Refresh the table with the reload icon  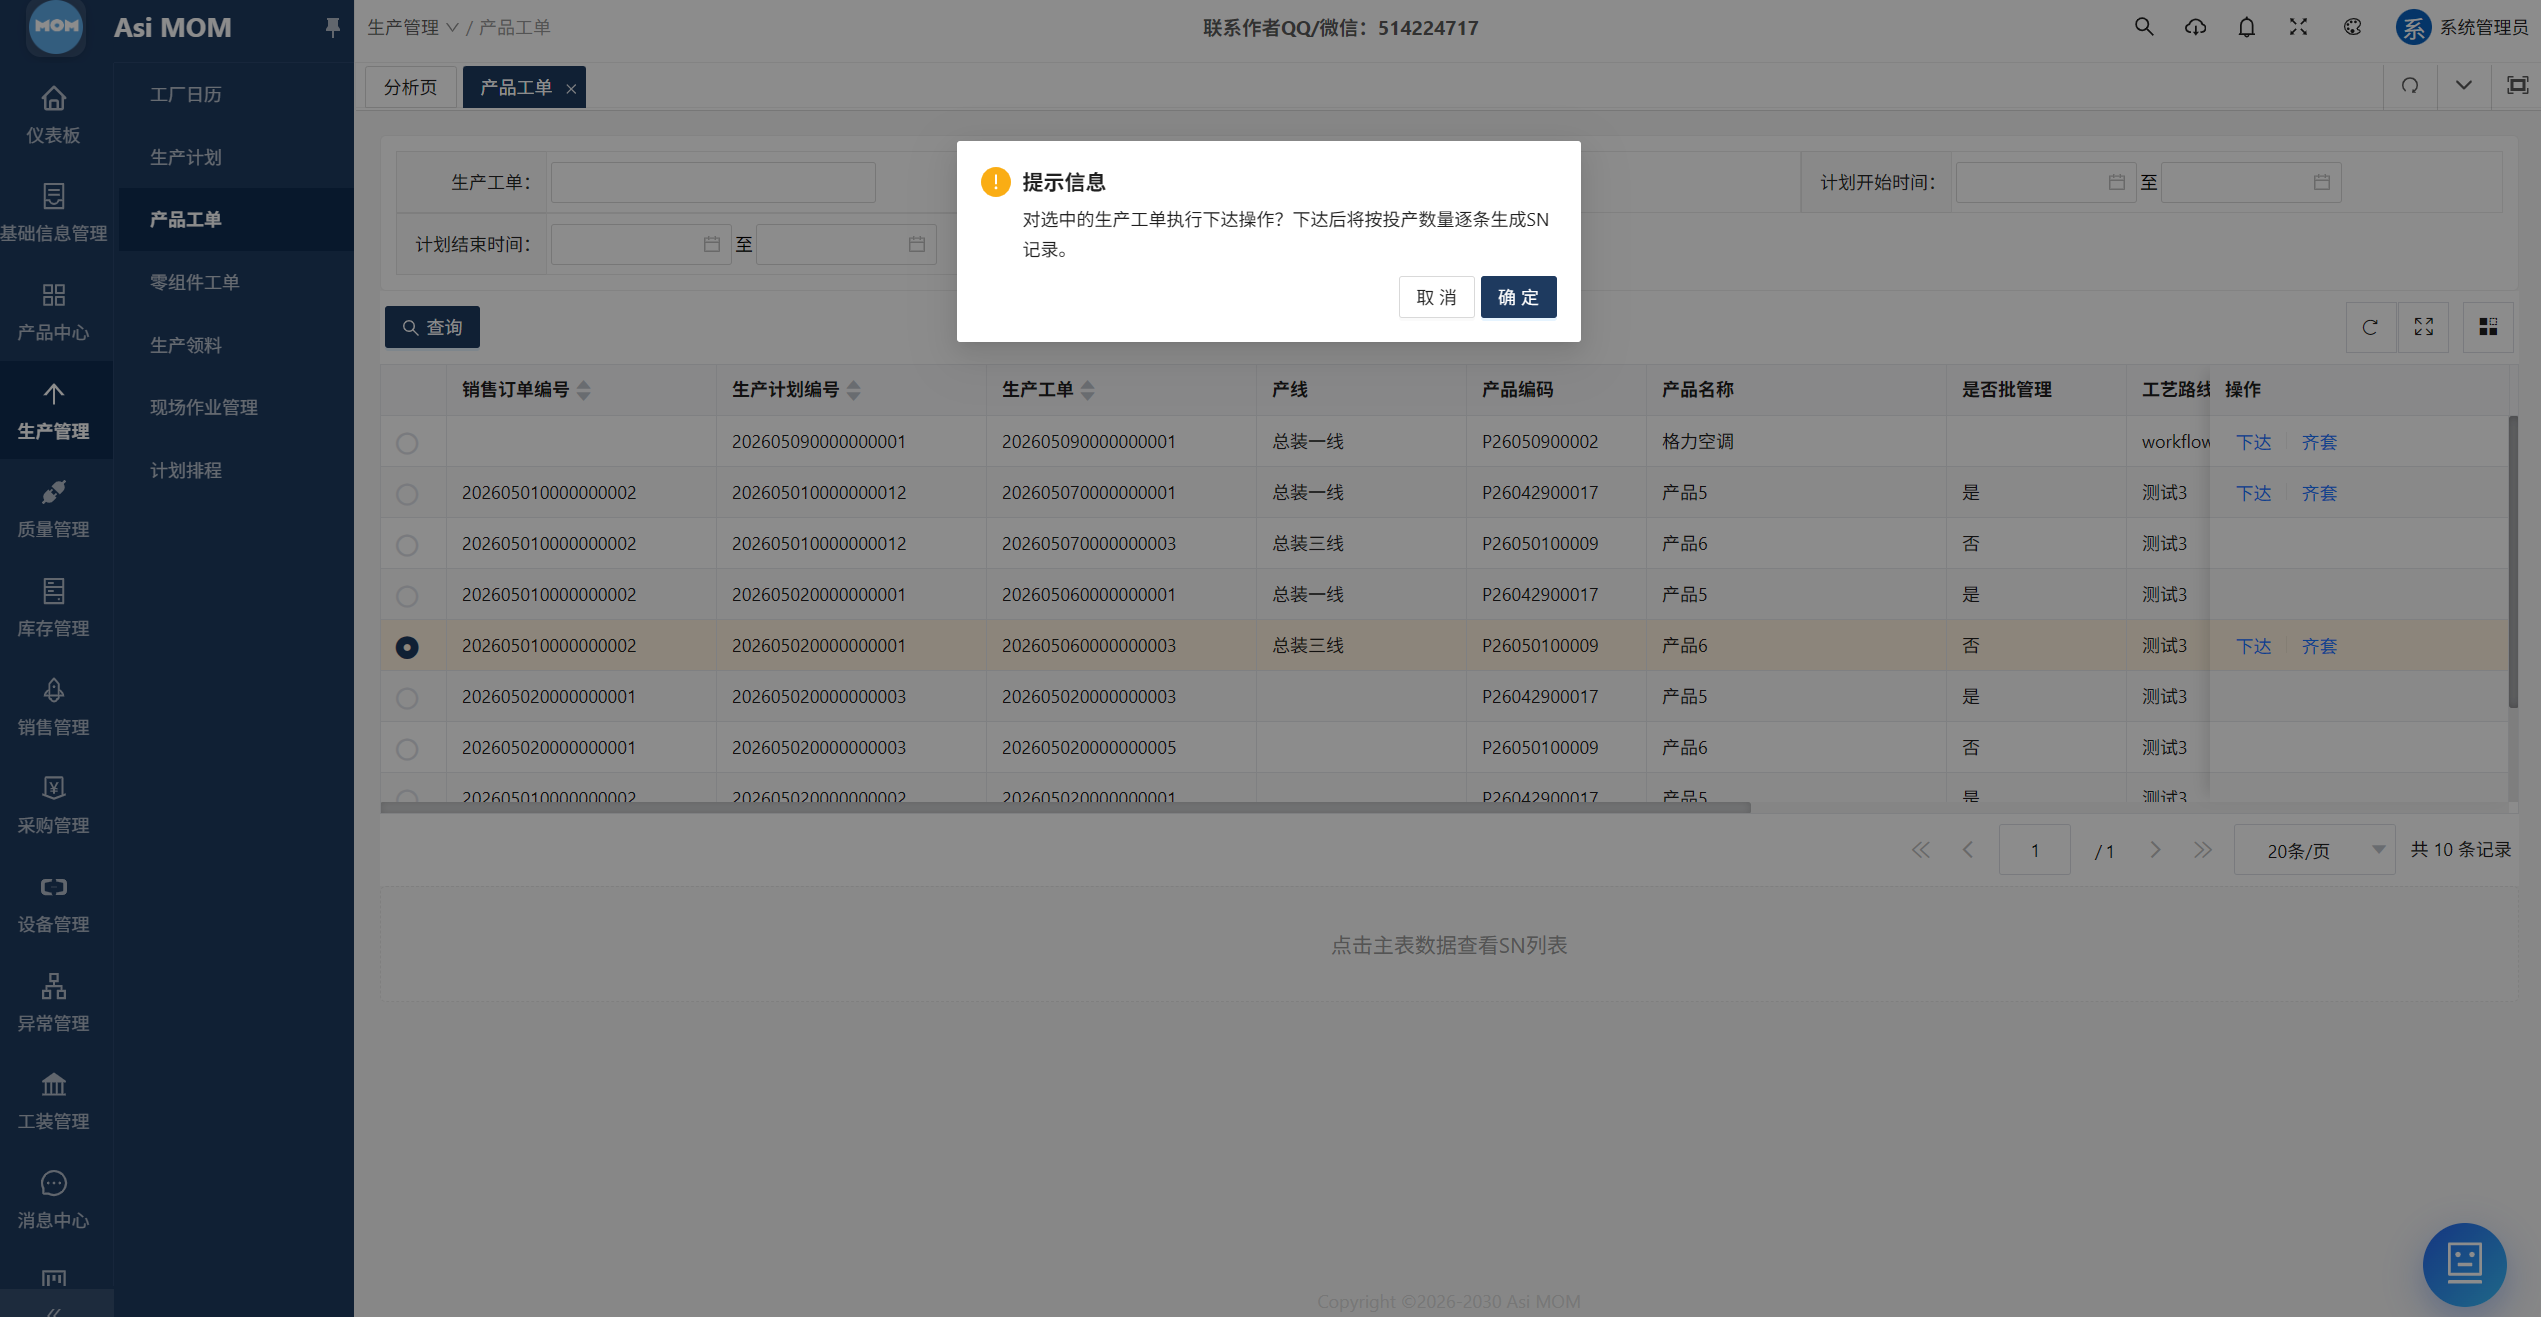[2370, 327]
